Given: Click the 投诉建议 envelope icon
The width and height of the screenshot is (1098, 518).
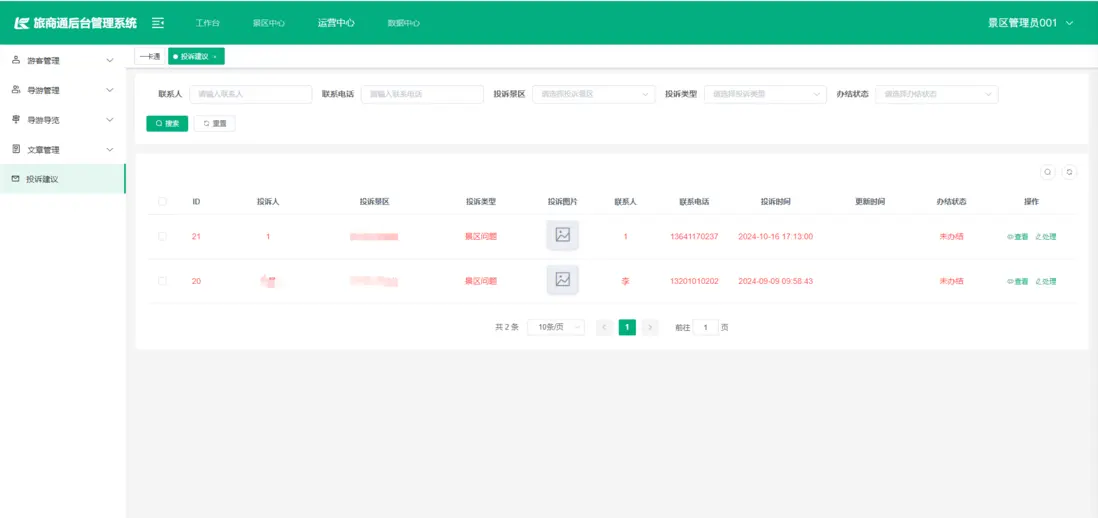Looking at the screenshot, I should [x=15, y=179].
